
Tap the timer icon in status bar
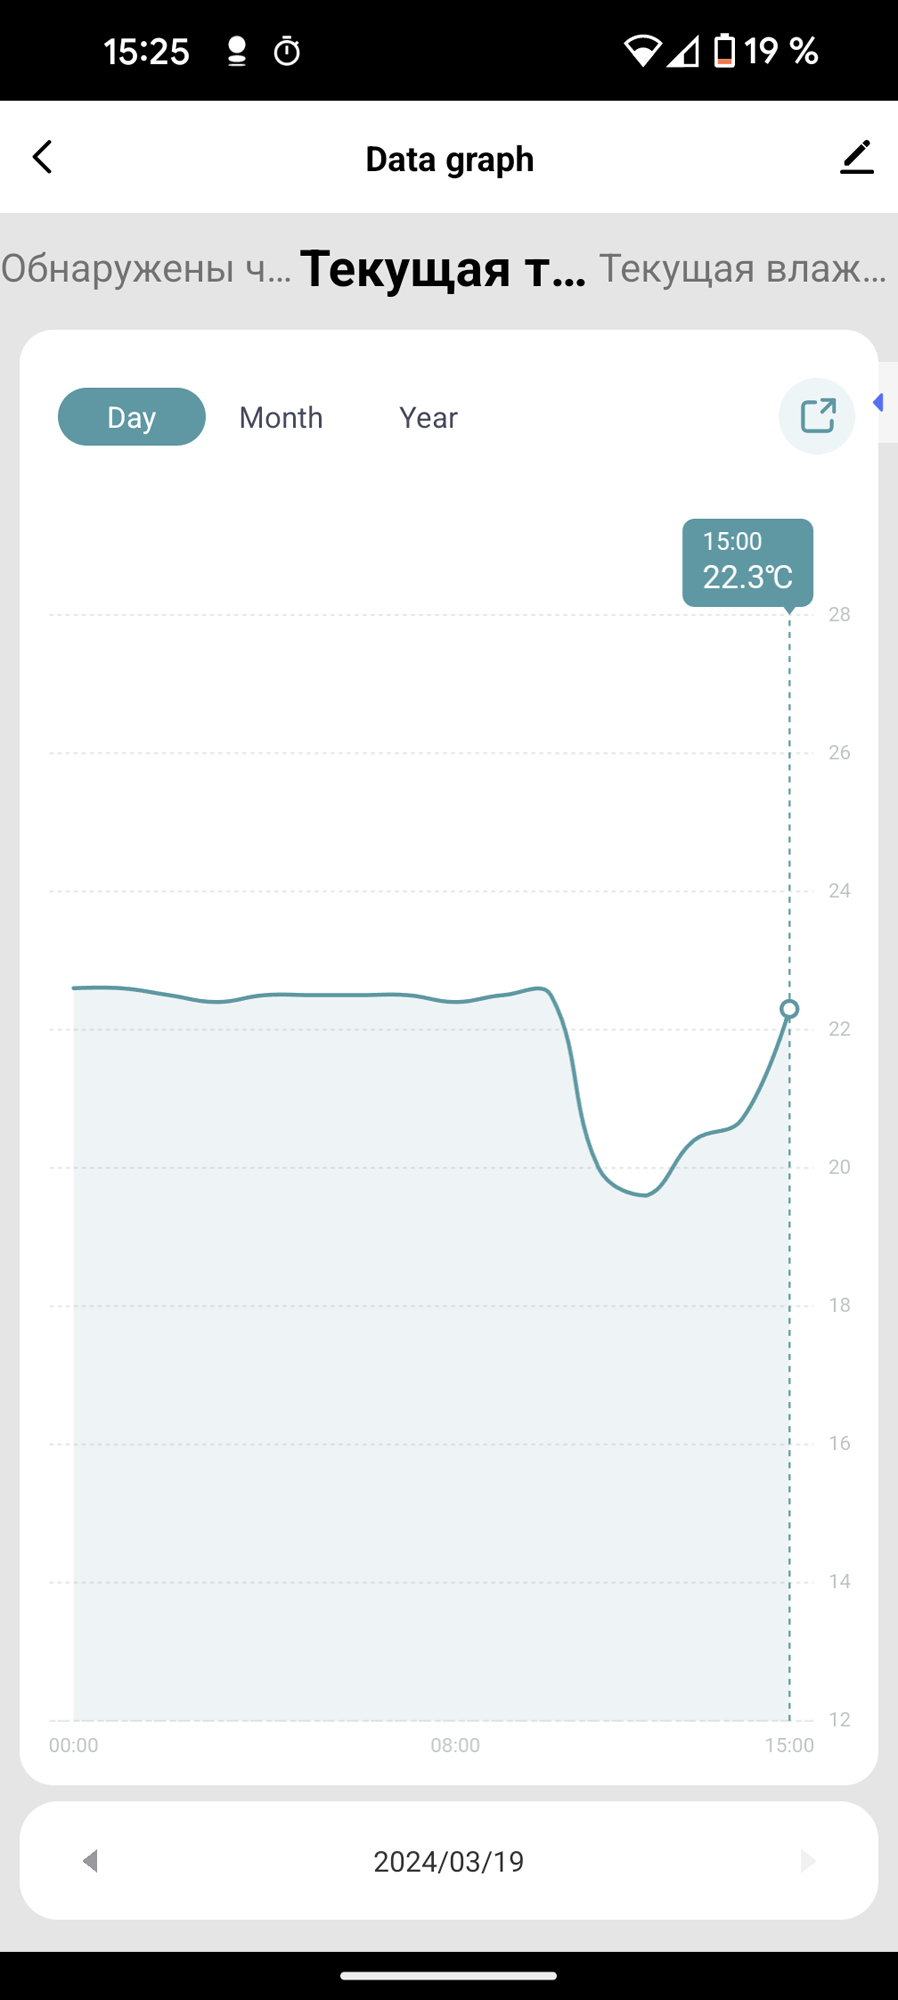pyautogui.click(x=287, y=51)
